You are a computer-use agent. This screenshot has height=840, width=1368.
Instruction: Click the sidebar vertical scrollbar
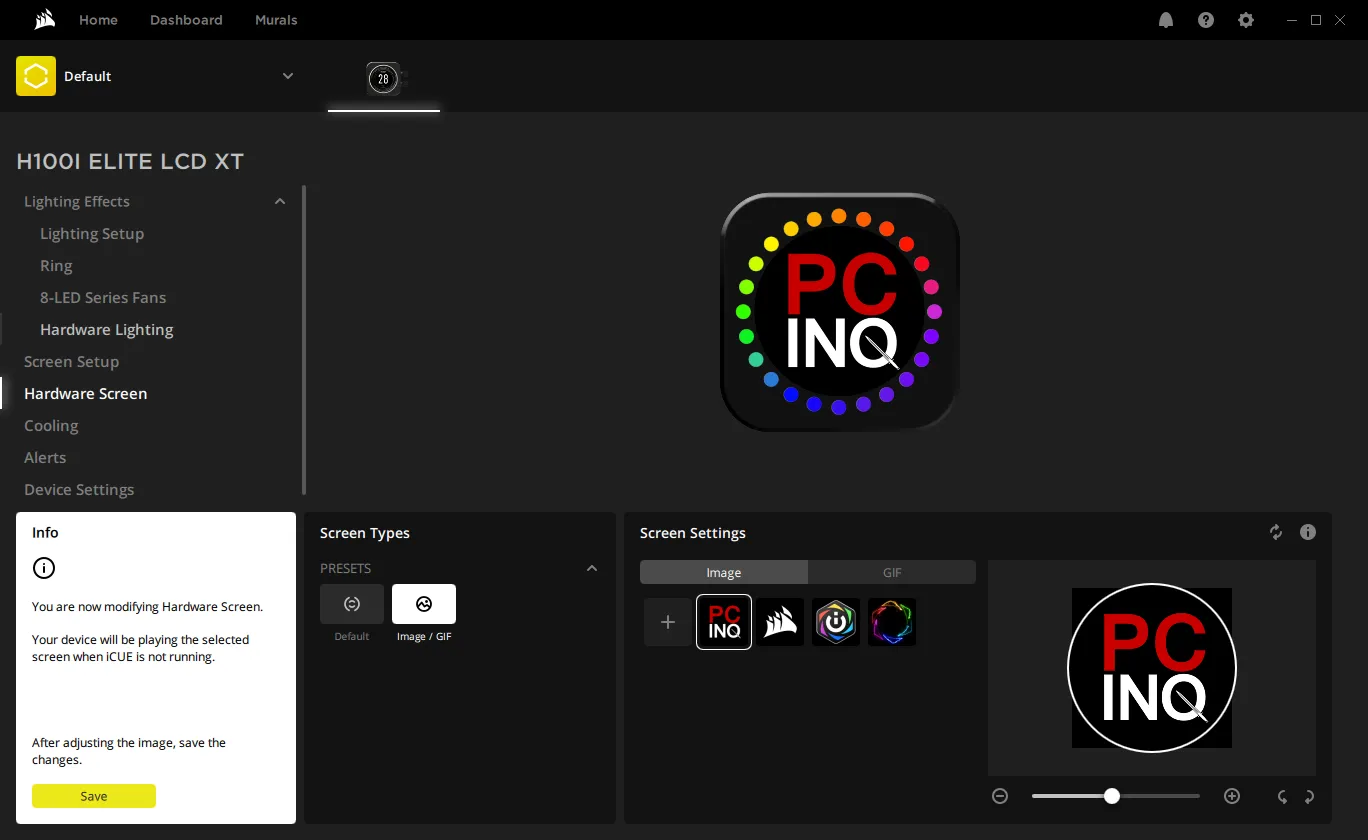point(304,340)
